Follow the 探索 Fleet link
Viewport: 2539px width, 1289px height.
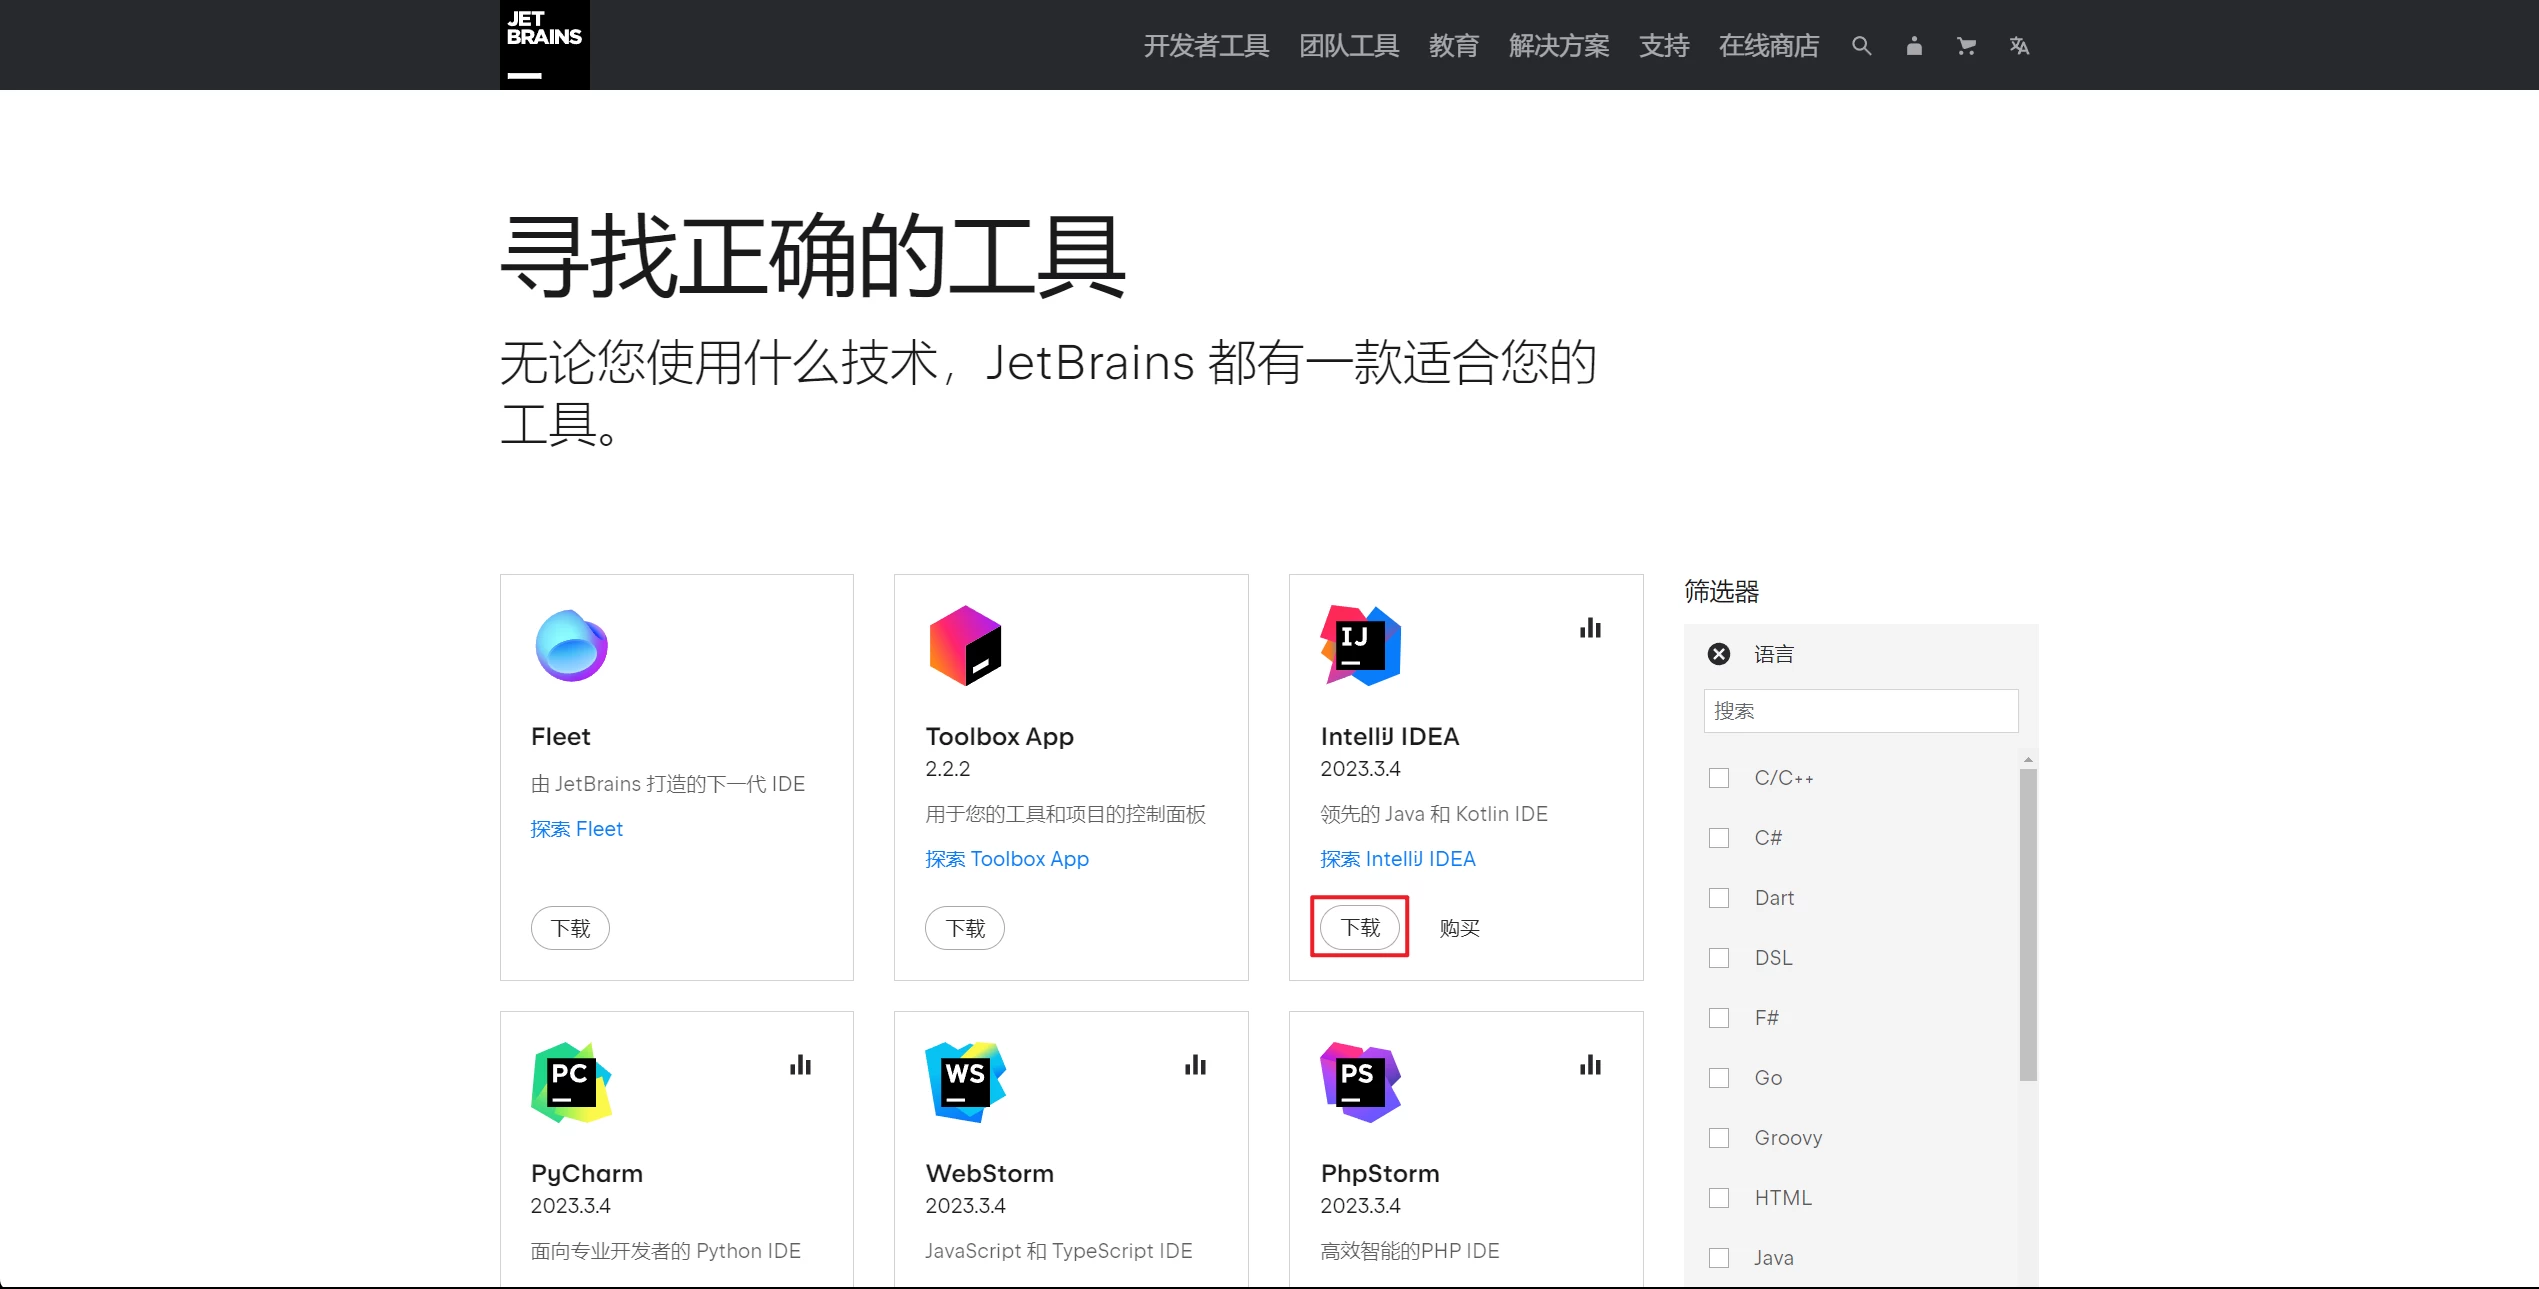pyautogui.click(x=577, y=829)
